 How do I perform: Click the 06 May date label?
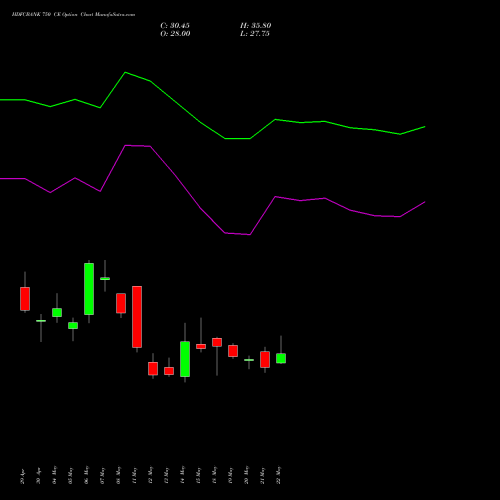[x=86, y=475]
